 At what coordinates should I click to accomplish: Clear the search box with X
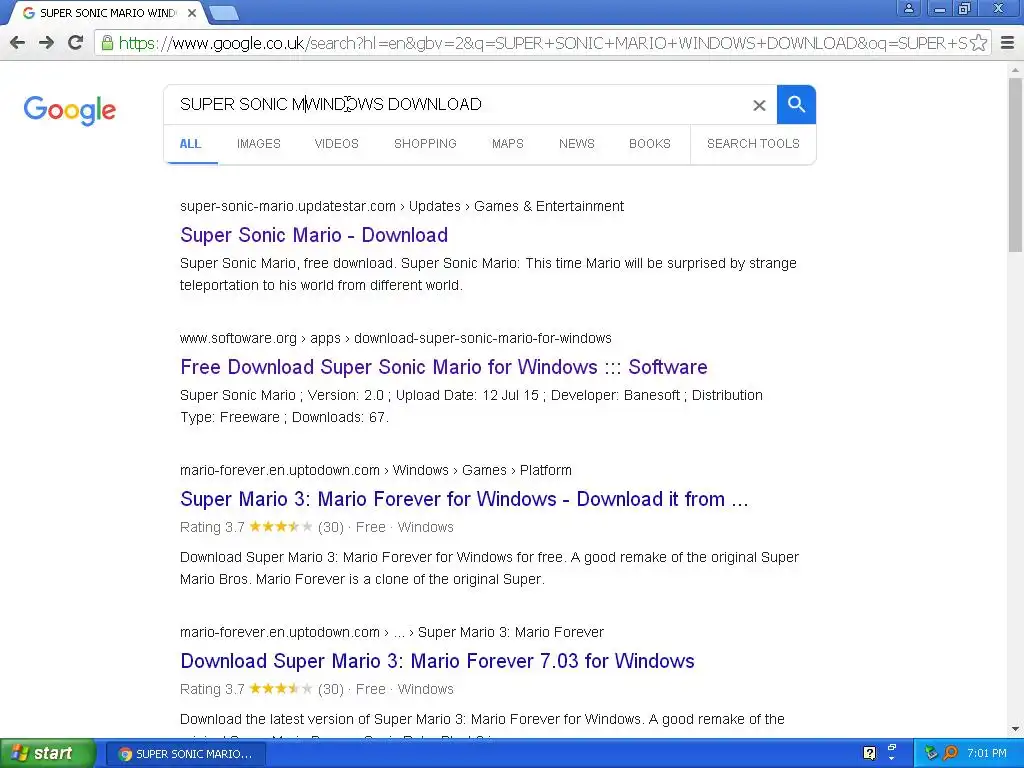coord(759,105)
